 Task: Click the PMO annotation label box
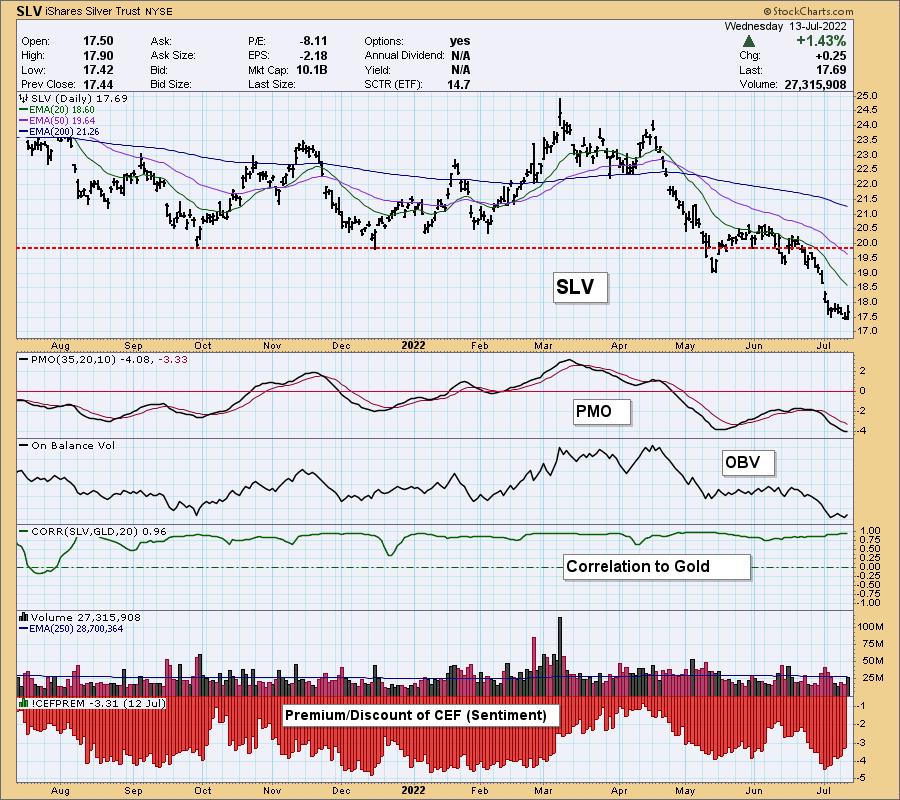pyautogui.click(x=602, y=411)
